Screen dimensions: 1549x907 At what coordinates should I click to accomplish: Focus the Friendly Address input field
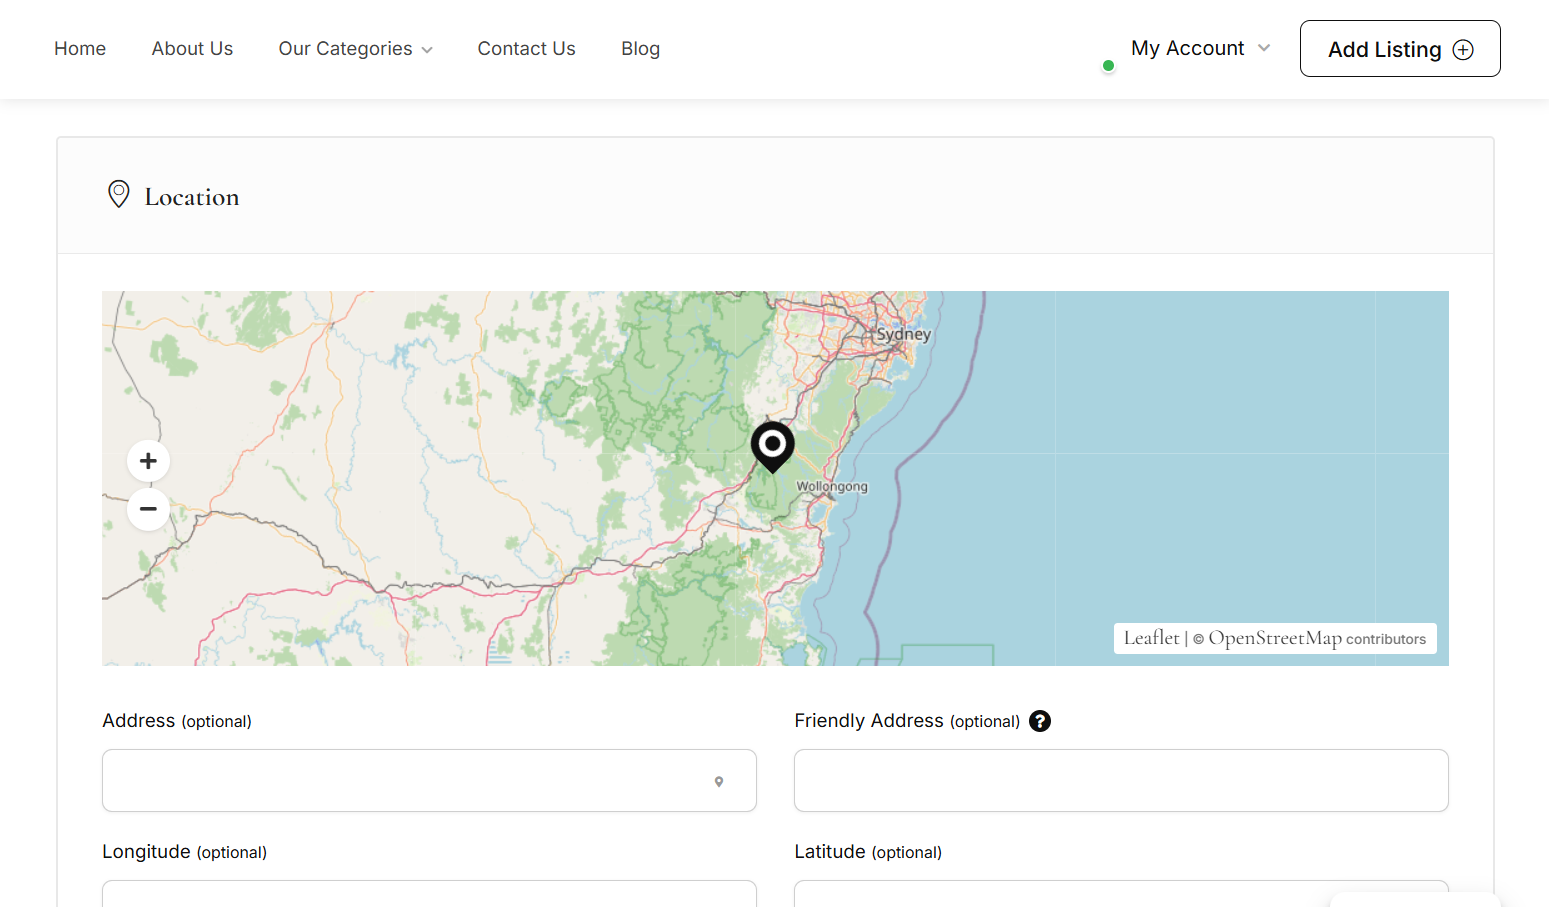tap(1120, 781)
